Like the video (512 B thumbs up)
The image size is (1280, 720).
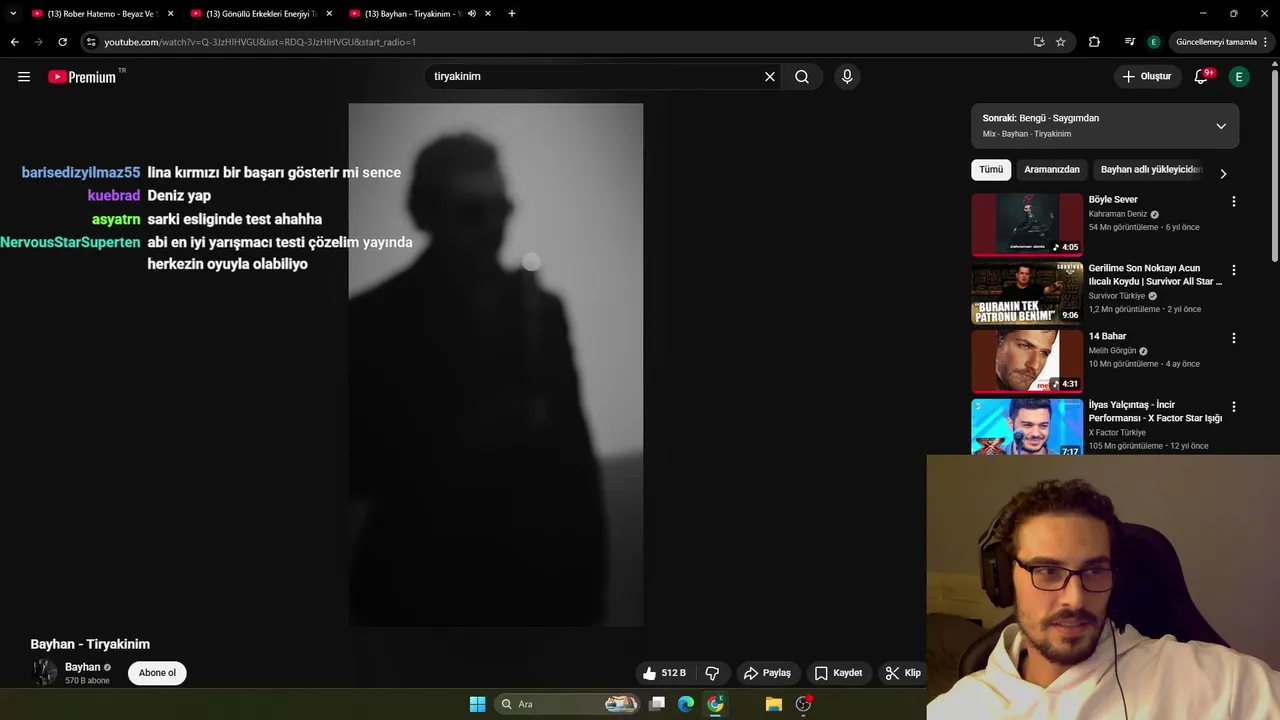[665, 673]
